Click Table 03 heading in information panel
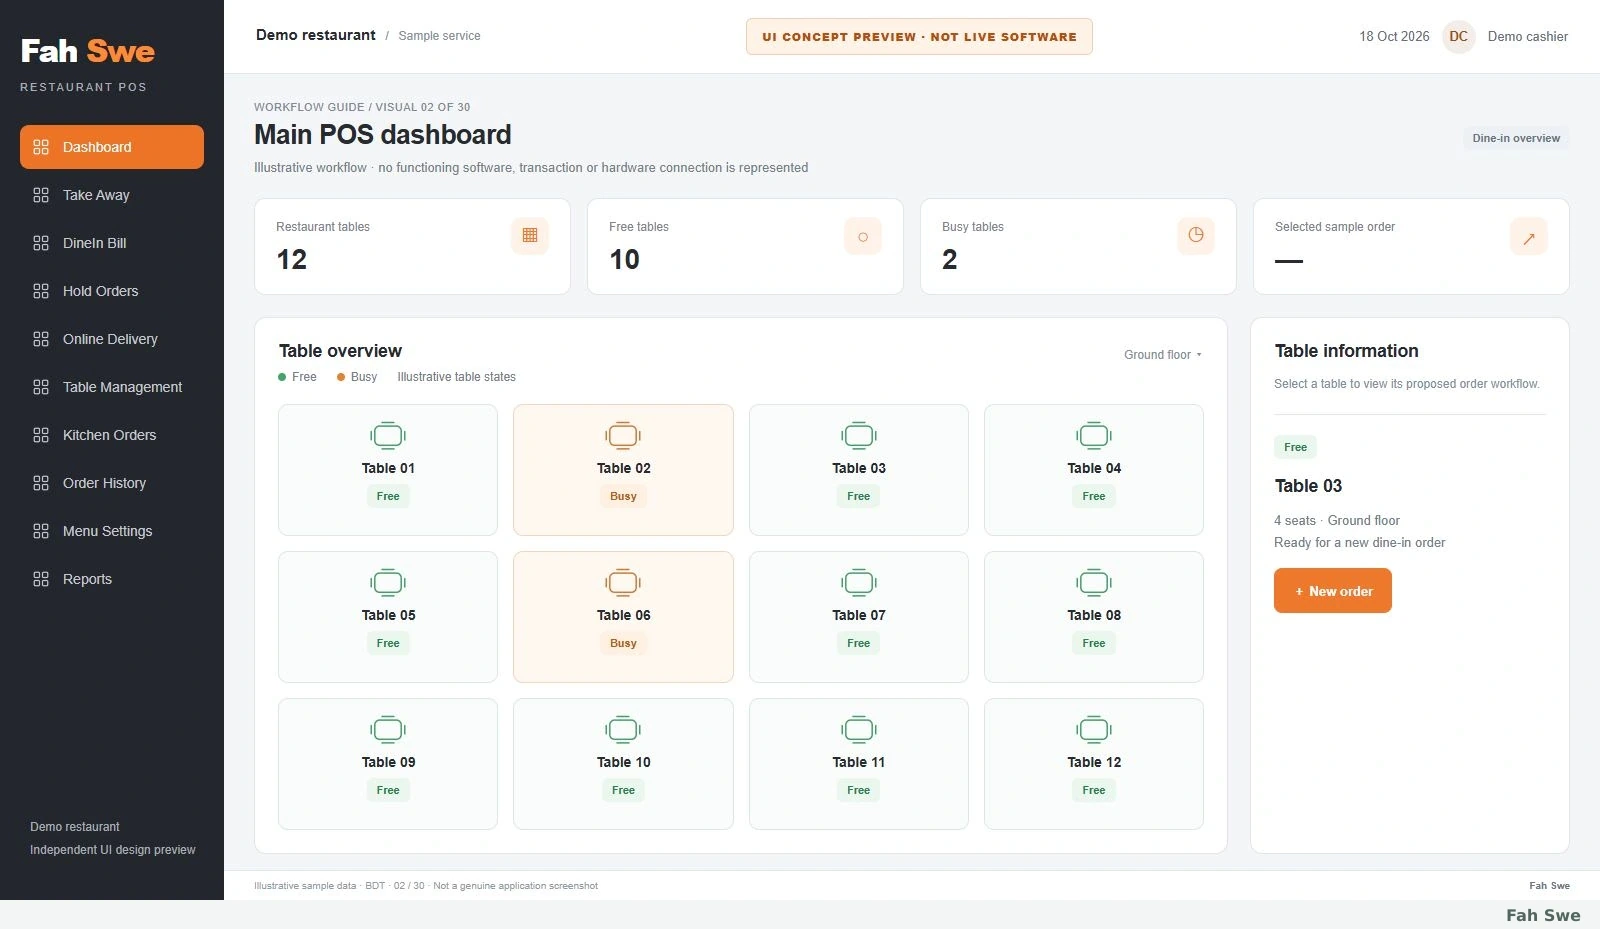The height and width of the screenshot is (929, 1600). (1308, 486)
